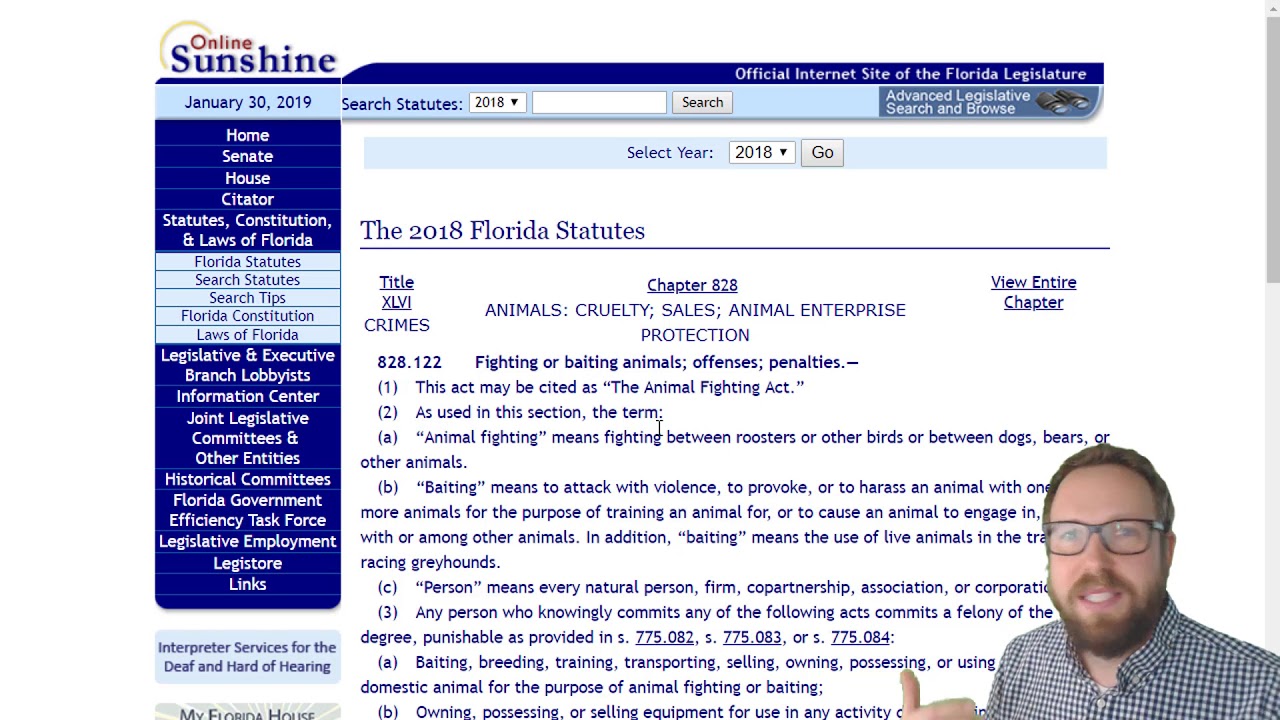Click the '828.122' section number
The width and height of the screenshot is (1280, 720).
(x=409, y=362)
